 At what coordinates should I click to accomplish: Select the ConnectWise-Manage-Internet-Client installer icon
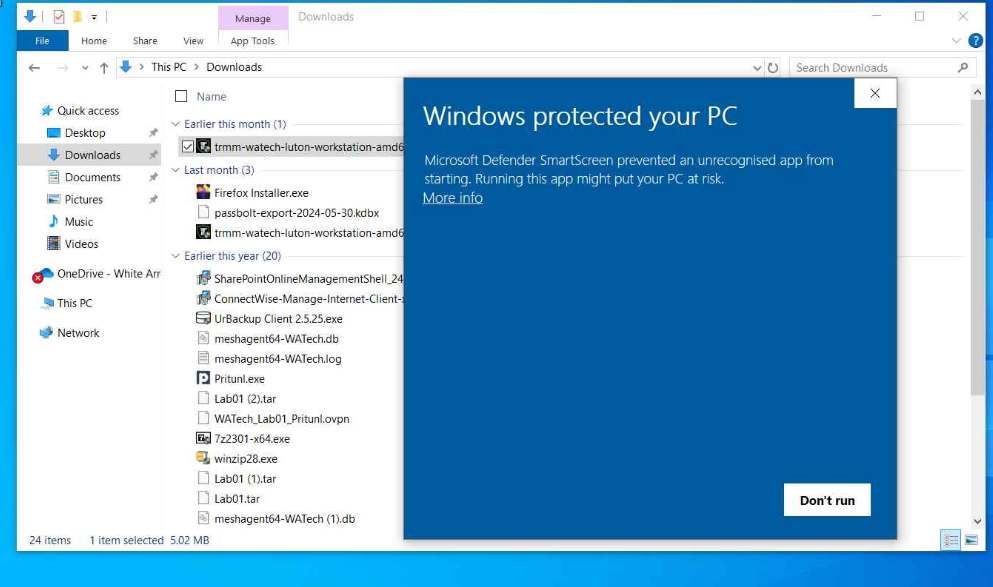[203, 298]
